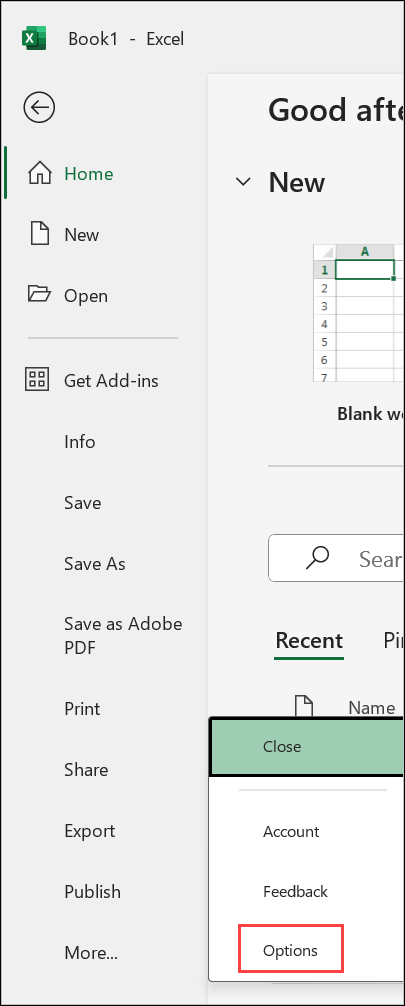Click the back arrow circle icon
Viewport: 405px width, 1006px height.
tap(39, 107)
